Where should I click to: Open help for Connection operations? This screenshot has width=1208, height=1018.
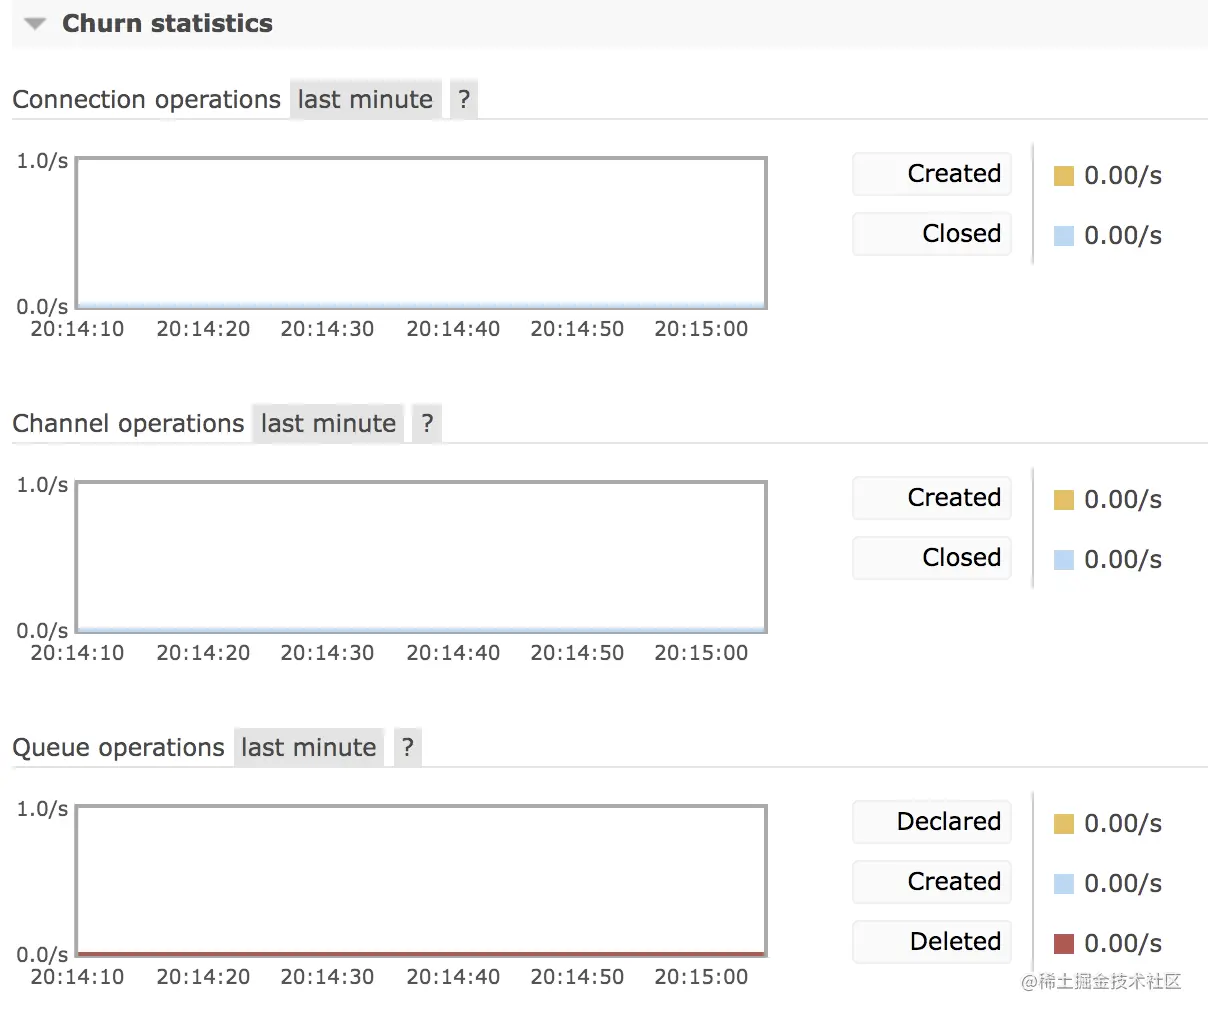[464, 99]
